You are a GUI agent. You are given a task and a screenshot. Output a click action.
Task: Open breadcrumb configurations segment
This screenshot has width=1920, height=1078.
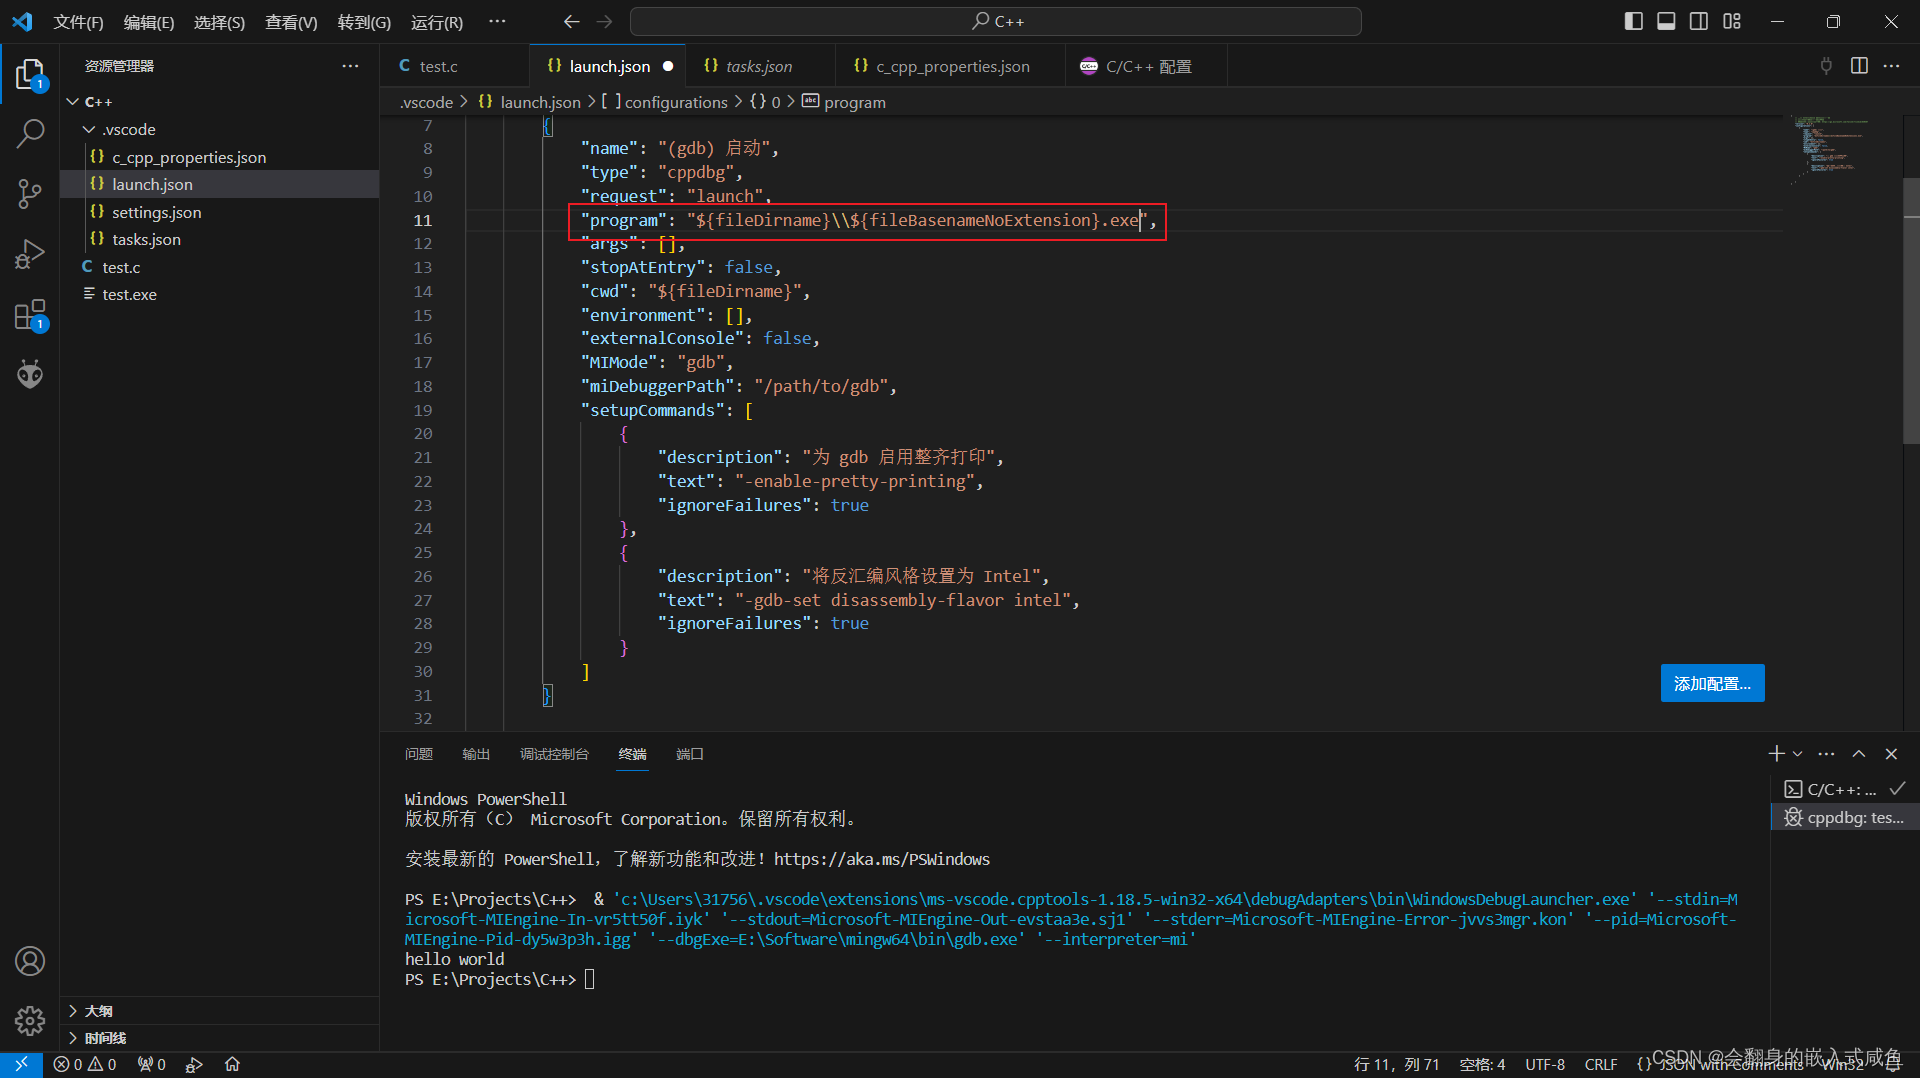click(665, 102)
